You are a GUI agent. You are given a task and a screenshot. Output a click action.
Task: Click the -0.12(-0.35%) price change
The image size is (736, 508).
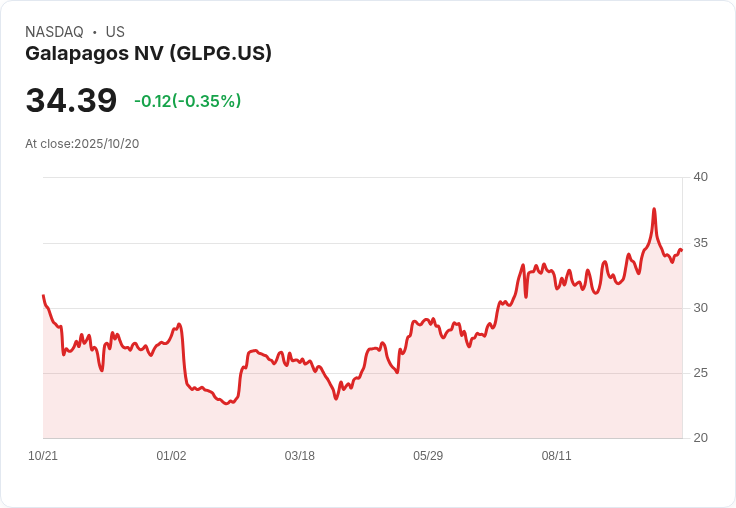188,101
